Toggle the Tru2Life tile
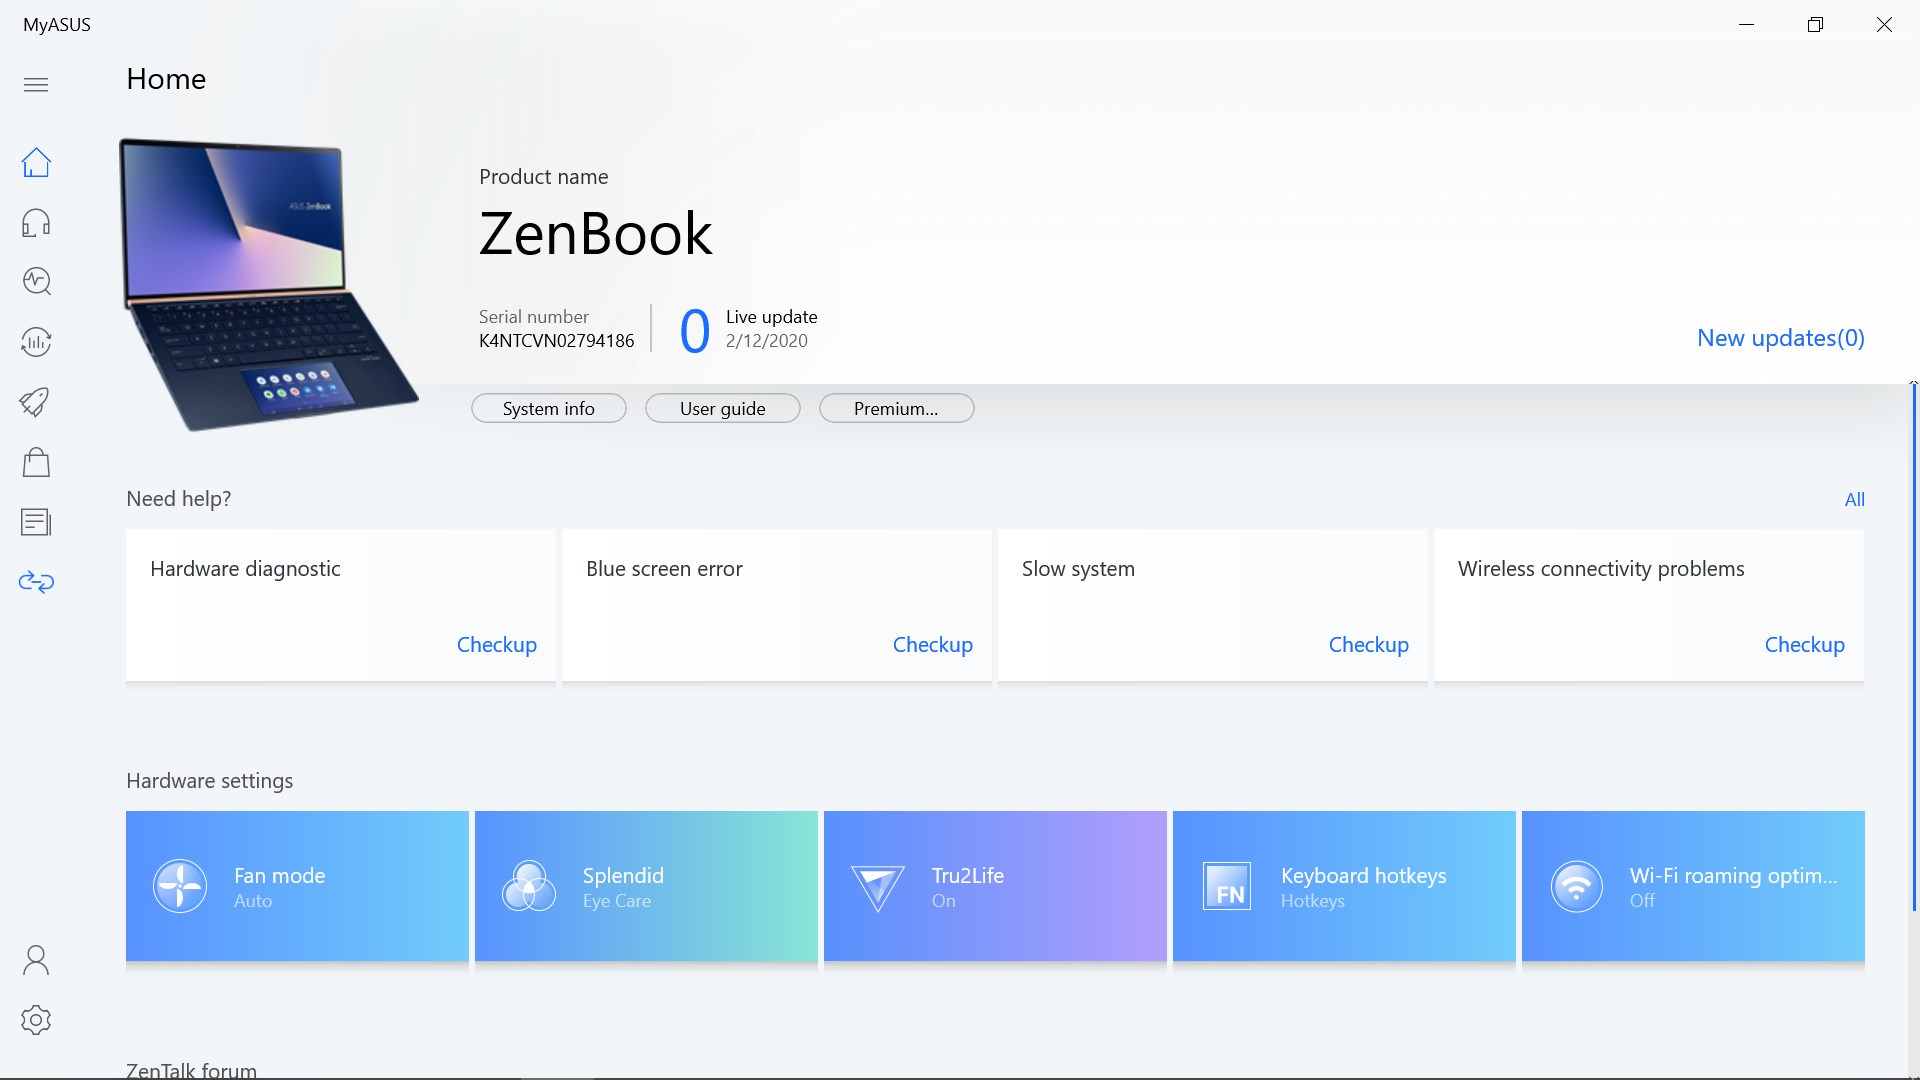This screenshot has height=1080, width=1920. pyautogui.click(x=994, y=886)
